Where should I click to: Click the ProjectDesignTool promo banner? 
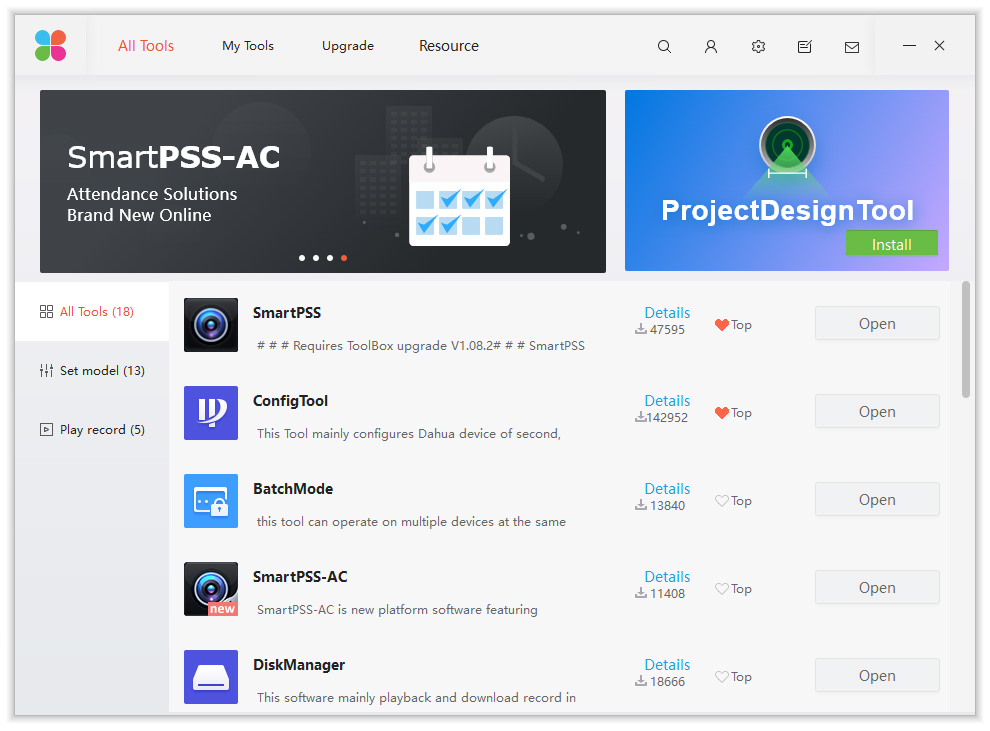(787, 181)
